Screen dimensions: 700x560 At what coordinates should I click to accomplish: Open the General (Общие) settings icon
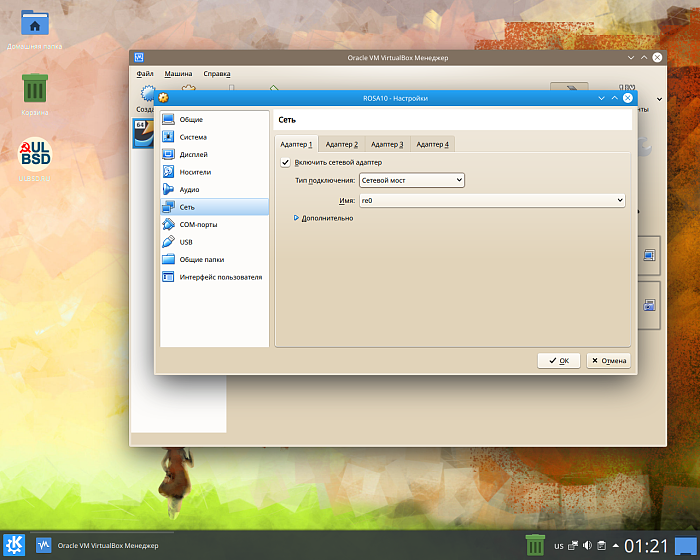(168, 119)
